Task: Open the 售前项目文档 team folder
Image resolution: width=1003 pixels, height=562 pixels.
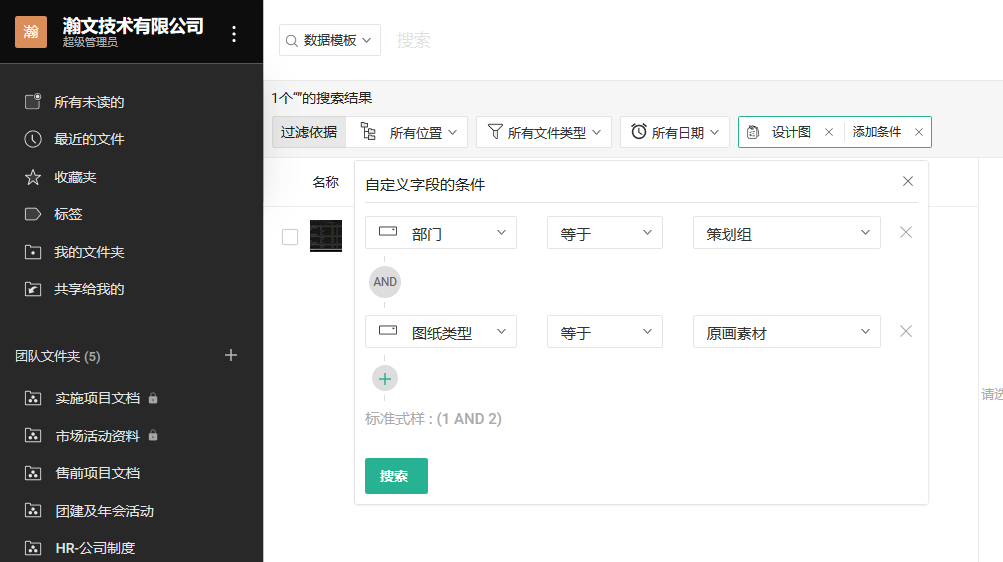Action: (97, 473)
